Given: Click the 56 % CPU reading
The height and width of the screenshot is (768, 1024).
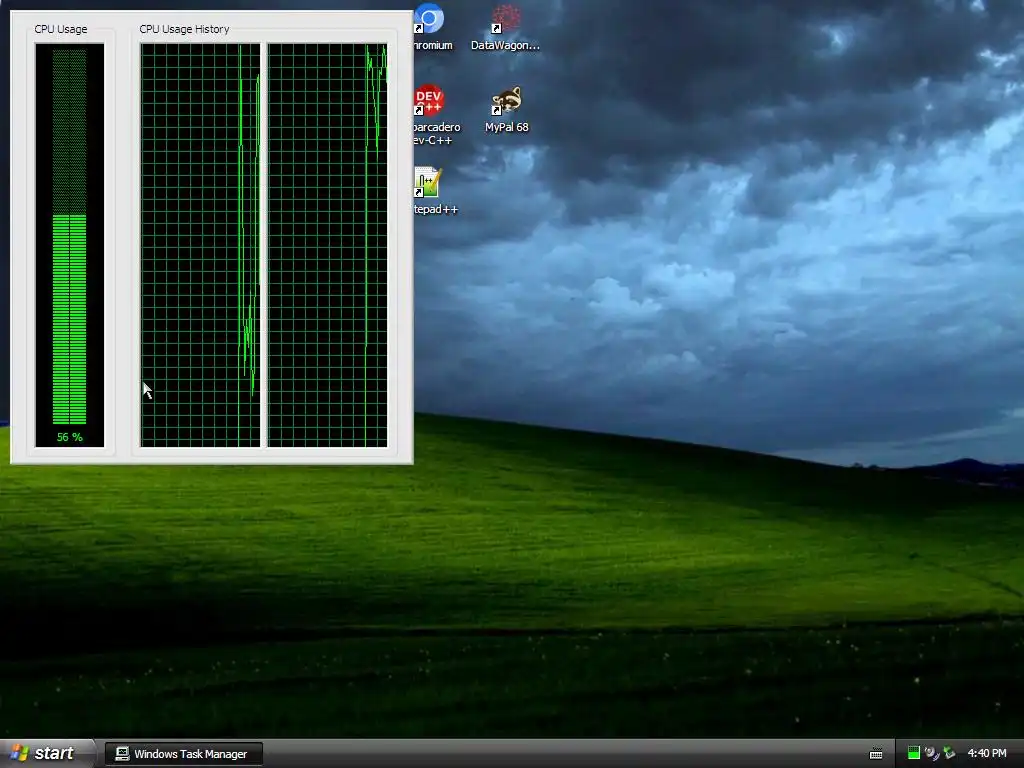Looking at the screenshot, I should pyautogui.click(x=69, y=437).
